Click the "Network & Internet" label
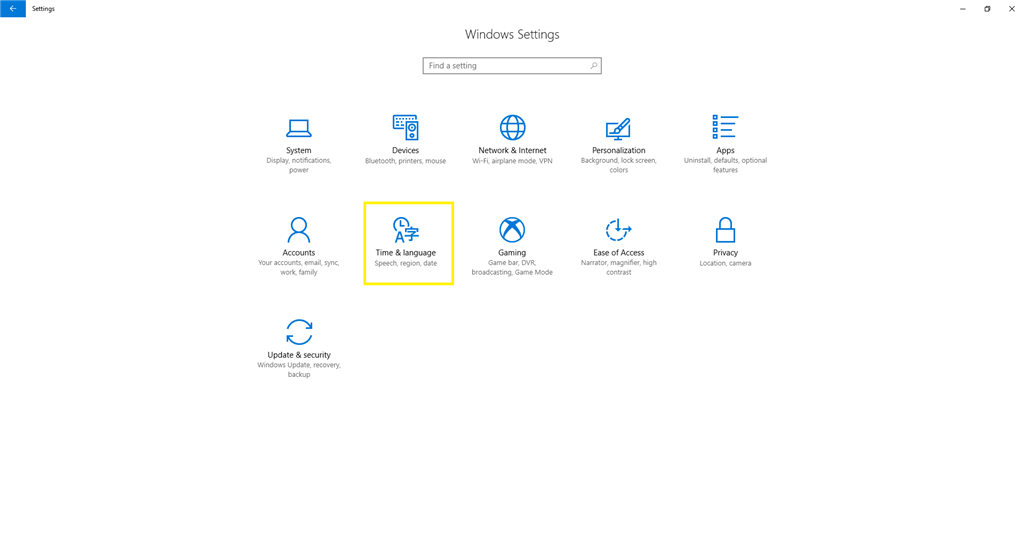 click(512, 150)
